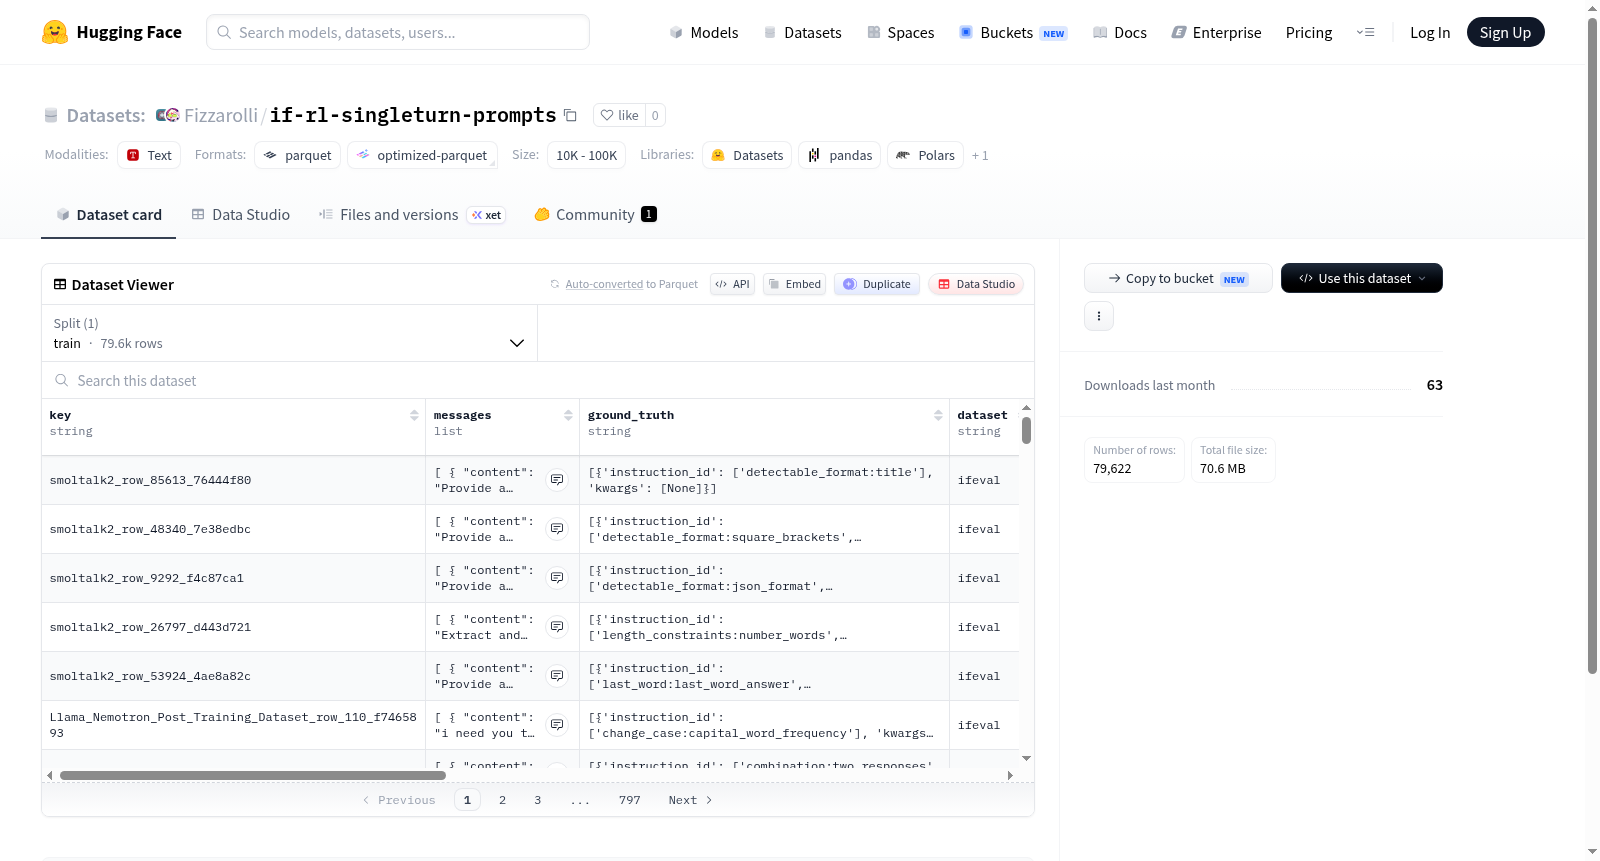Open message viewer for row smoltalk2_row_26797_d443d721
Image resolution: width=1600 pixels, height=861 pixels.
557,627
